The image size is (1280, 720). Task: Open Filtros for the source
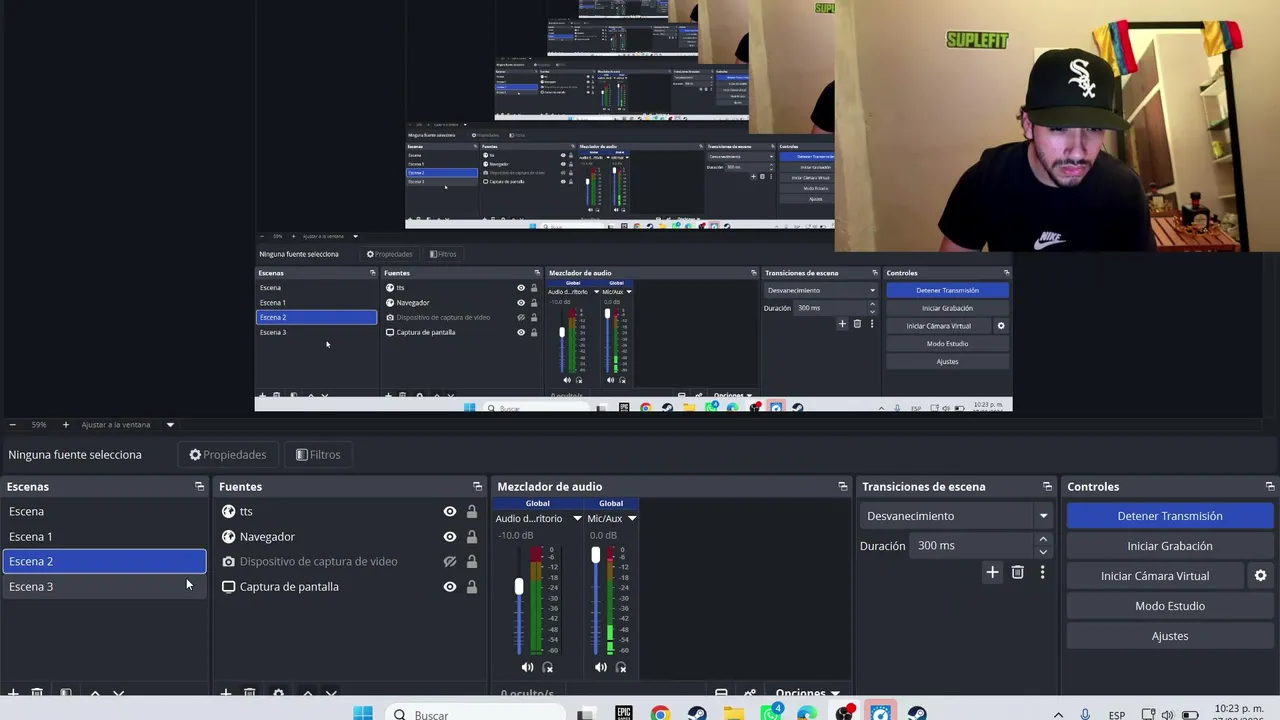[x=318, y=455]
